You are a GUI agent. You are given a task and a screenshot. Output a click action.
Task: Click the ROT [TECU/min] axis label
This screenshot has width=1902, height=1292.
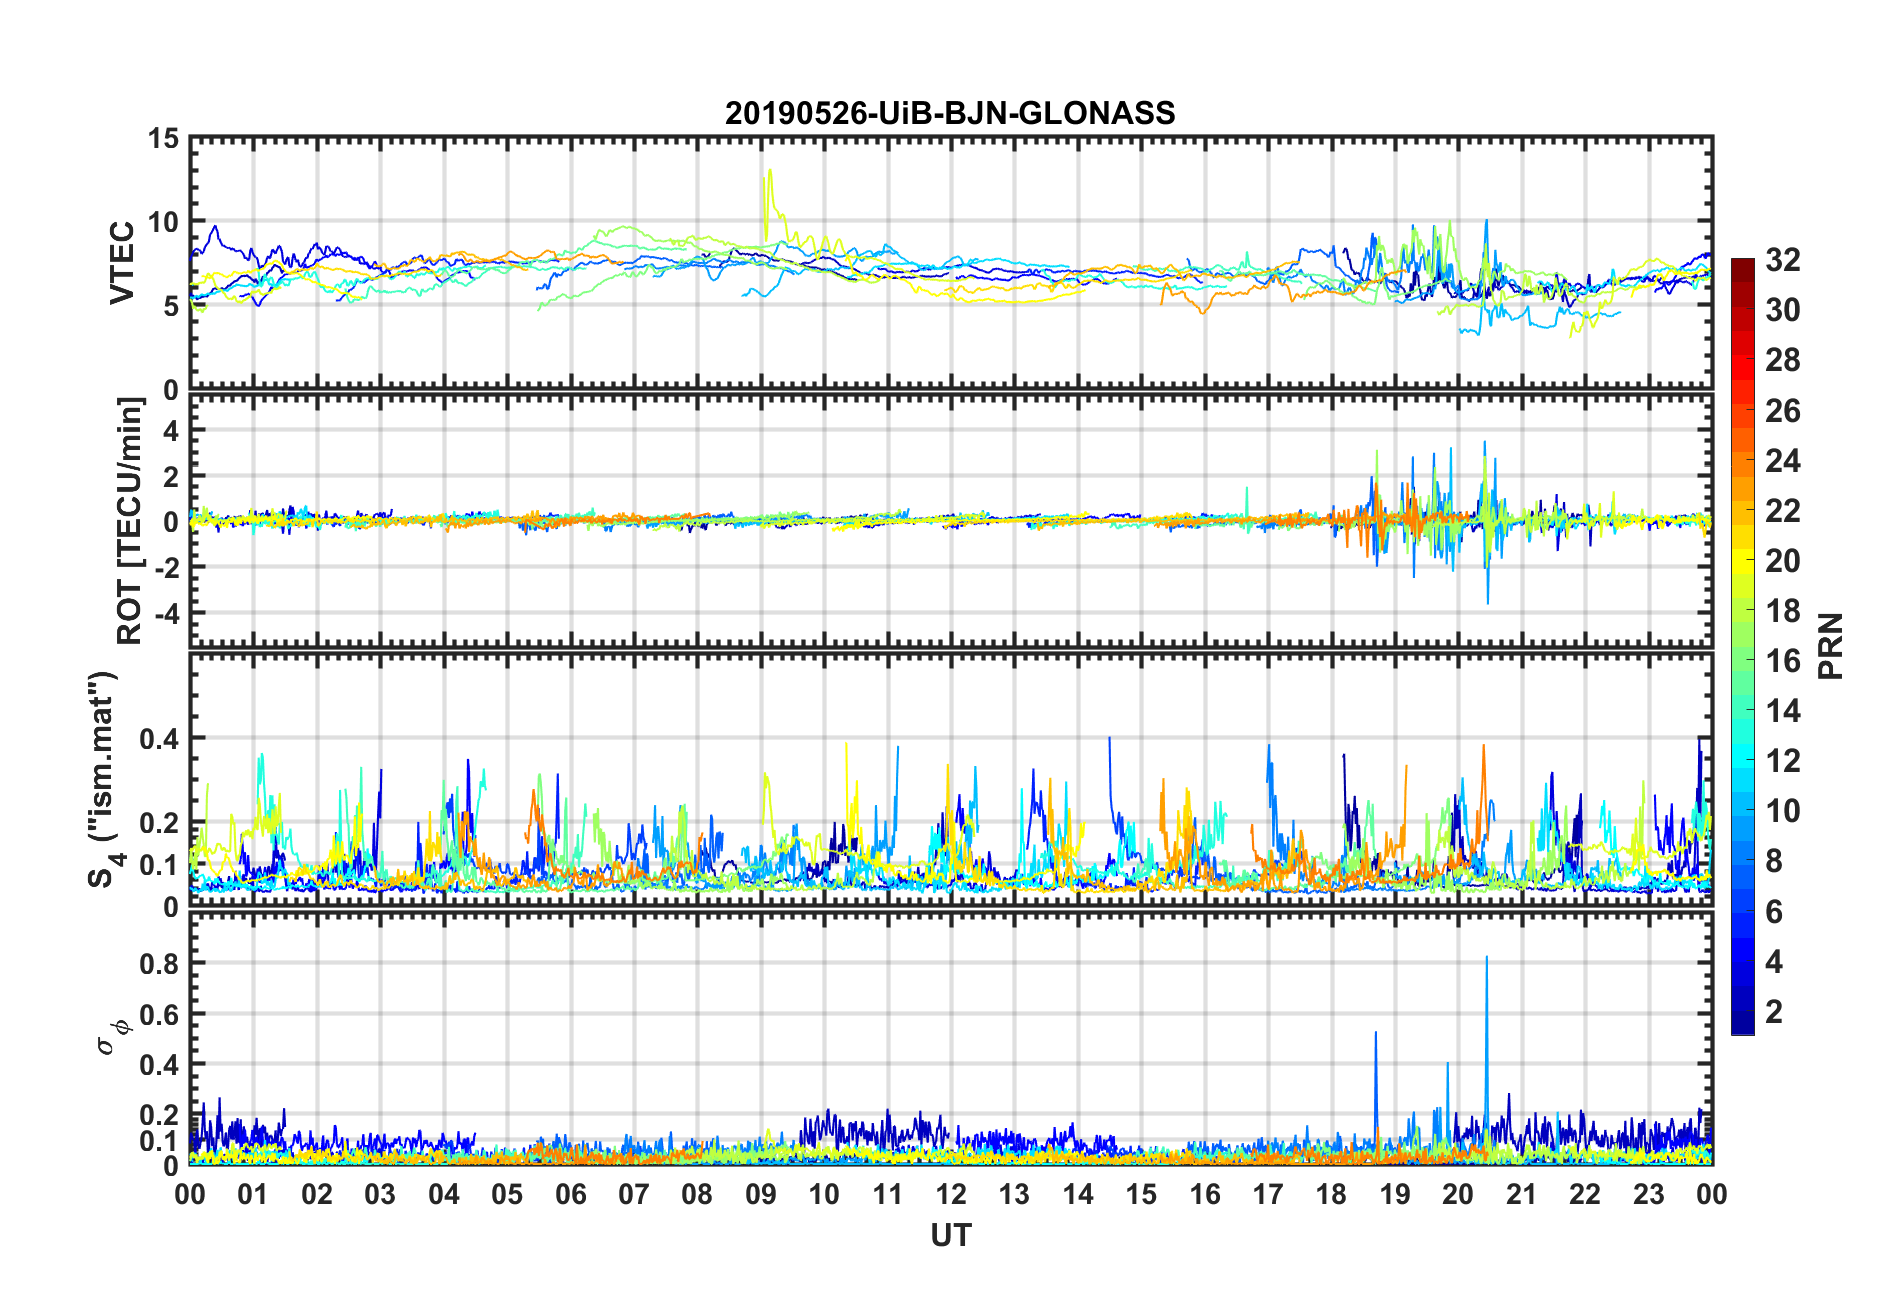(130, 521)
